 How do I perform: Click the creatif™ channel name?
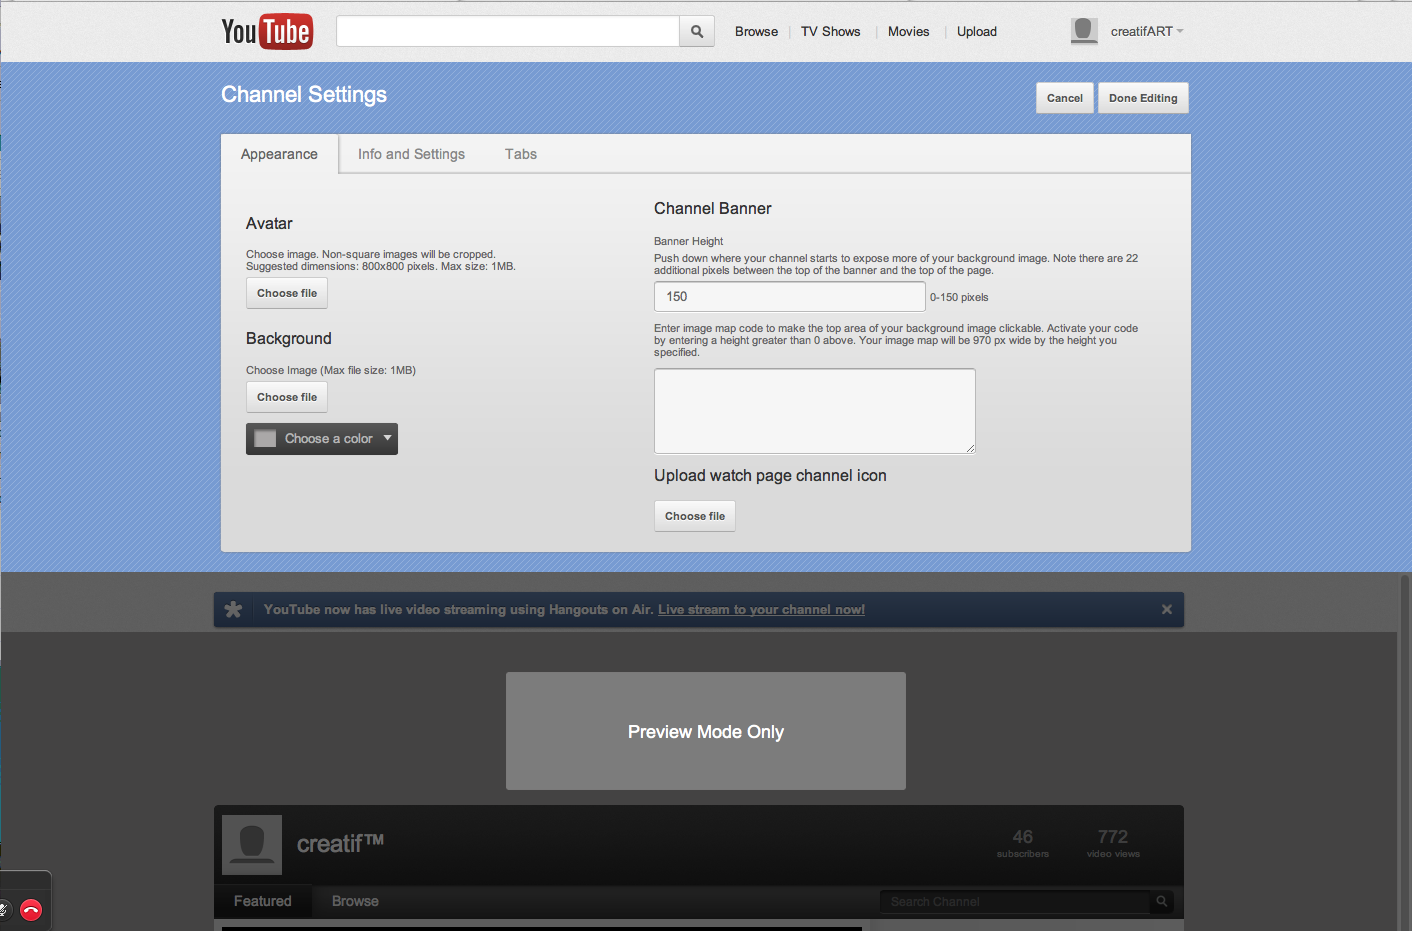[x=340, y=843]
